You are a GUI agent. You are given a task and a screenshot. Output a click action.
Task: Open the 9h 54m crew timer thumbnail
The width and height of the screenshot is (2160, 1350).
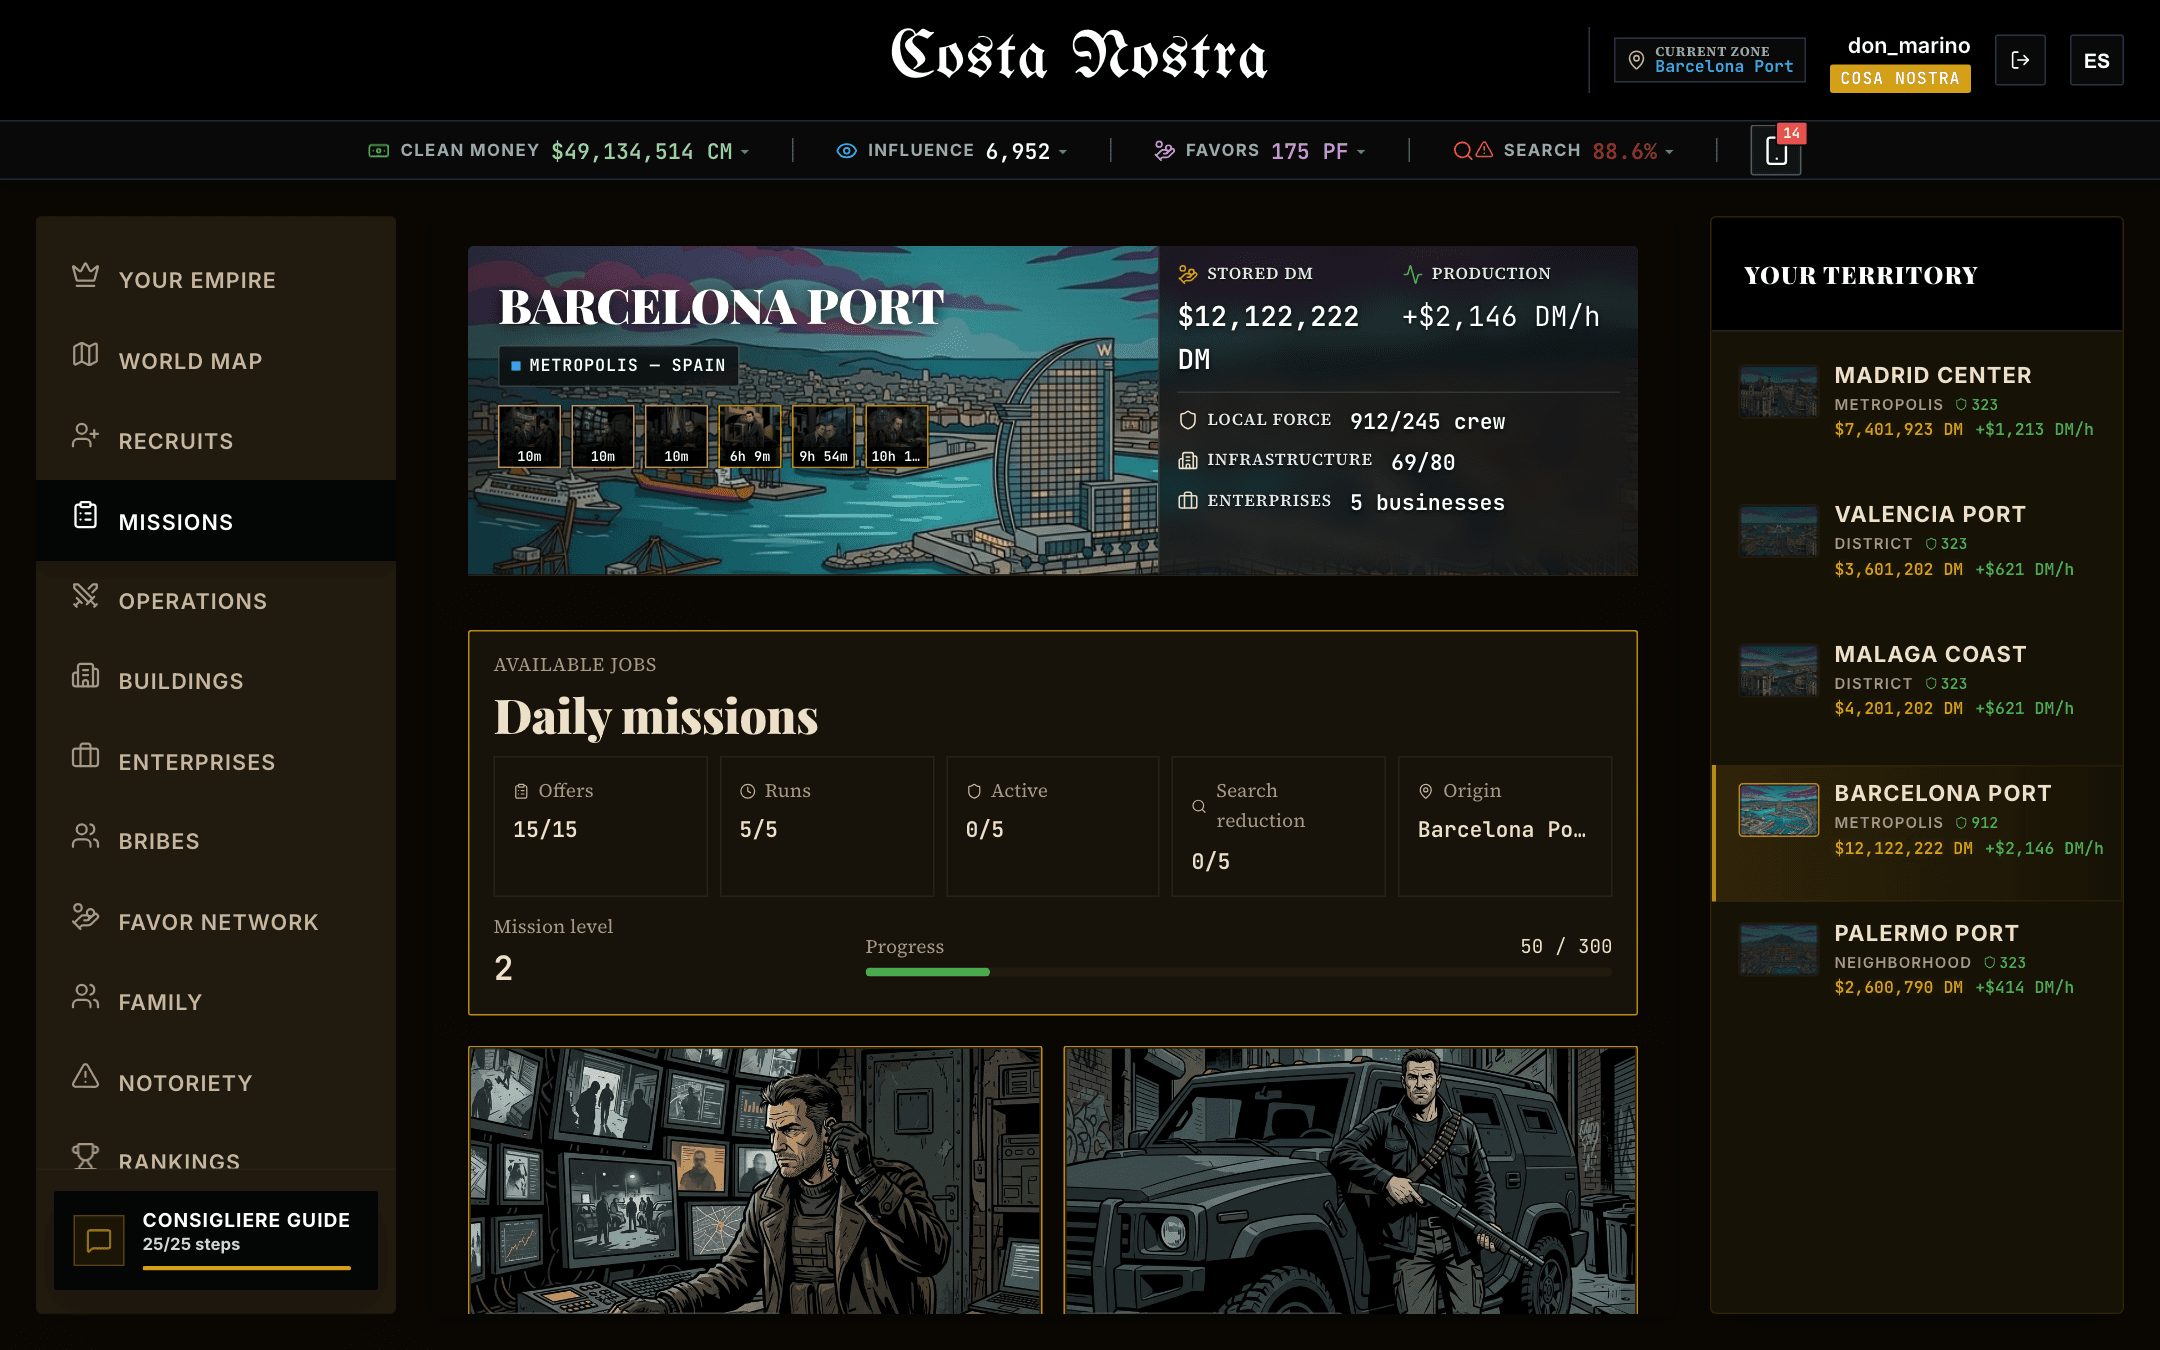point(823,436)
